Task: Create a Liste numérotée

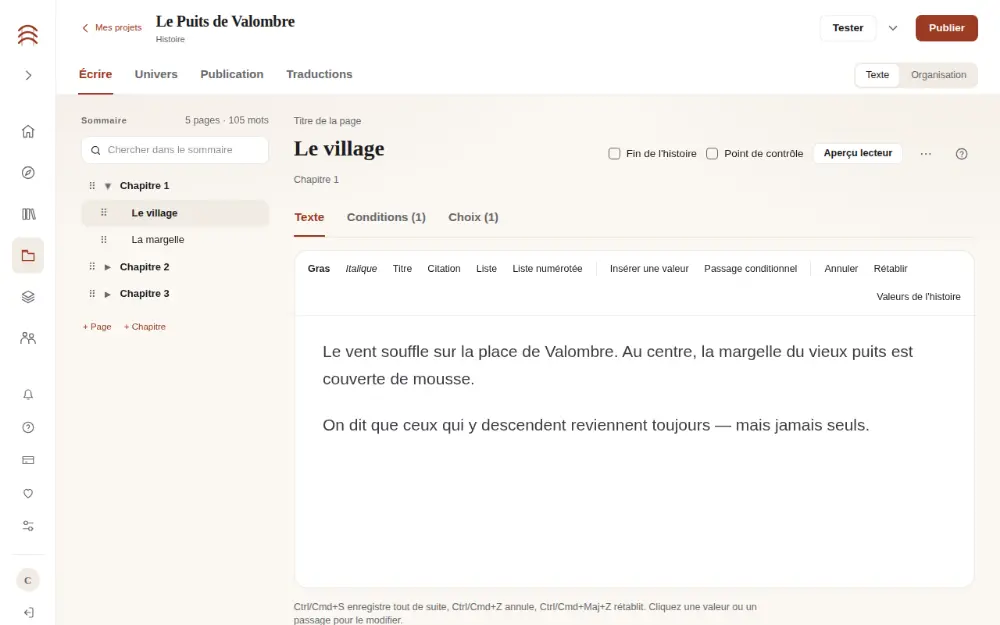Action: (x=547, y=268)
